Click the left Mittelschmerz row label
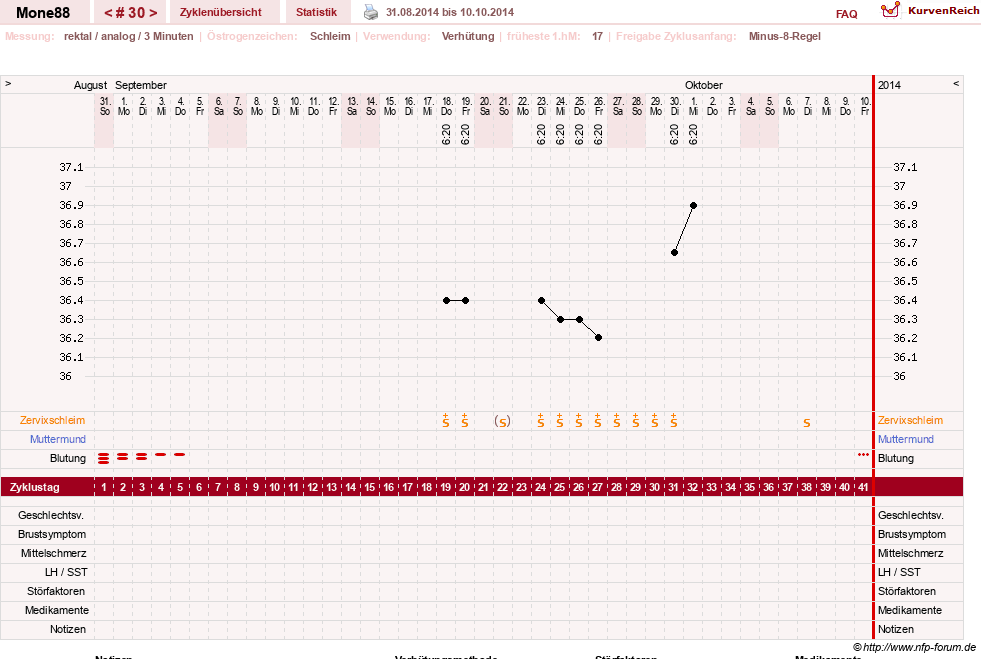981x659 pixels. pyautogui.click(x=54, y=553)
